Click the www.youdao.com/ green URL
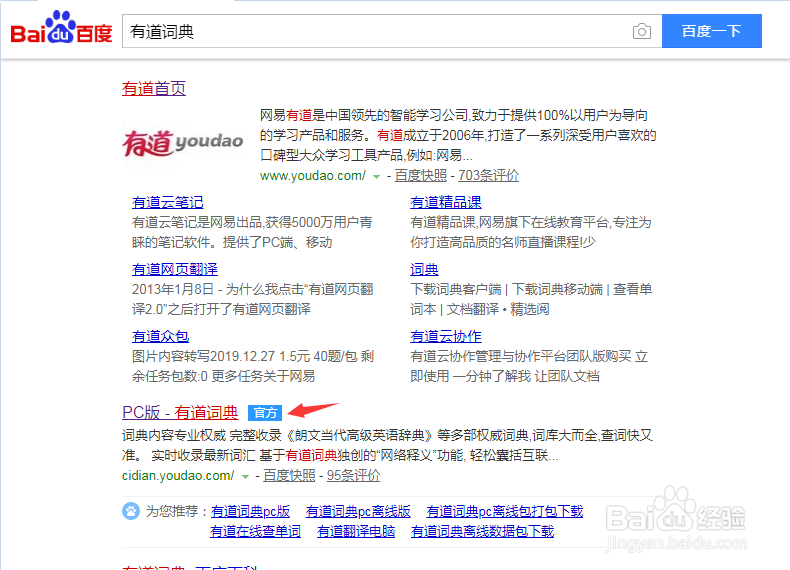Image resolution: width=790 pixels, height=570 pixels. [x=313, y=175]
